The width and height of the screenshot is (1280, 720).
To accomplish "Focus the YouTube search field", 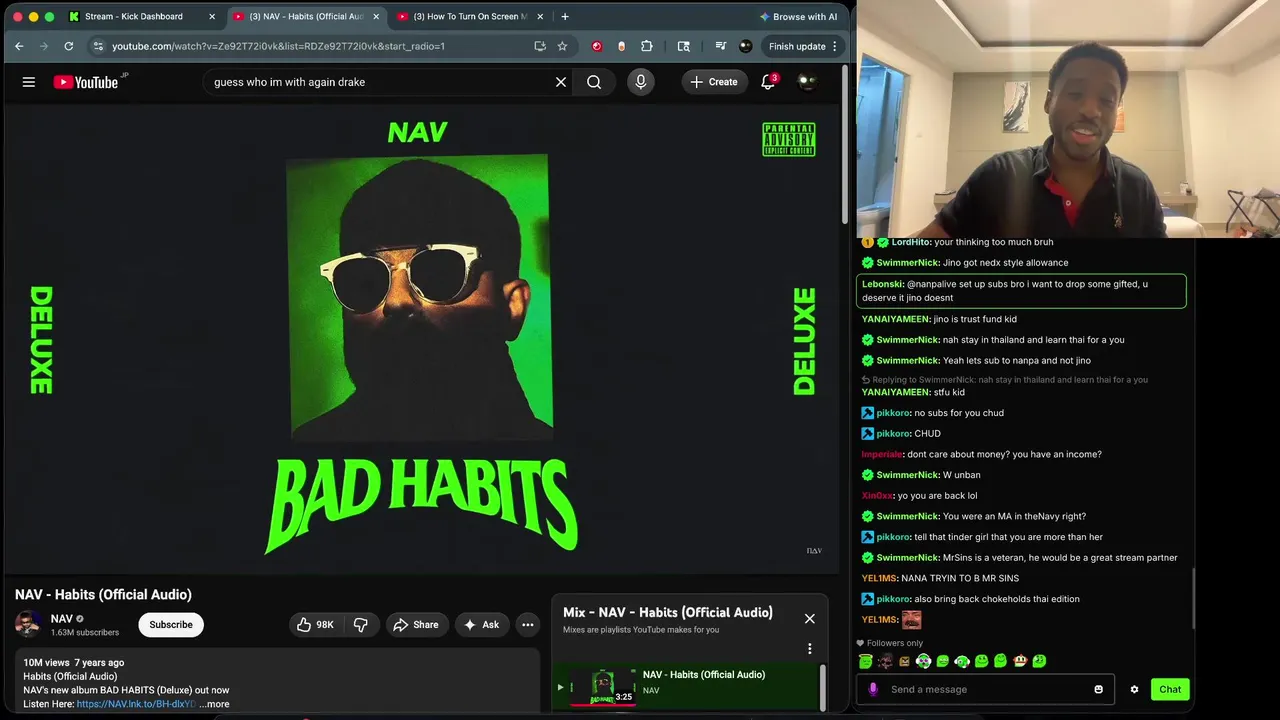I will tap(380, 82).
